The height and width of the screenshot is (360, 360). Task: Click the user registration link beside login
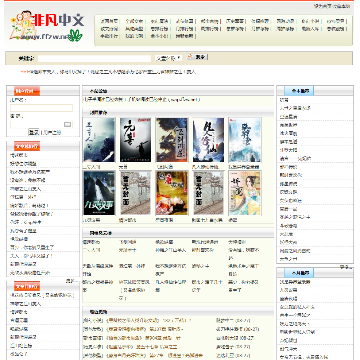(52, 133)
